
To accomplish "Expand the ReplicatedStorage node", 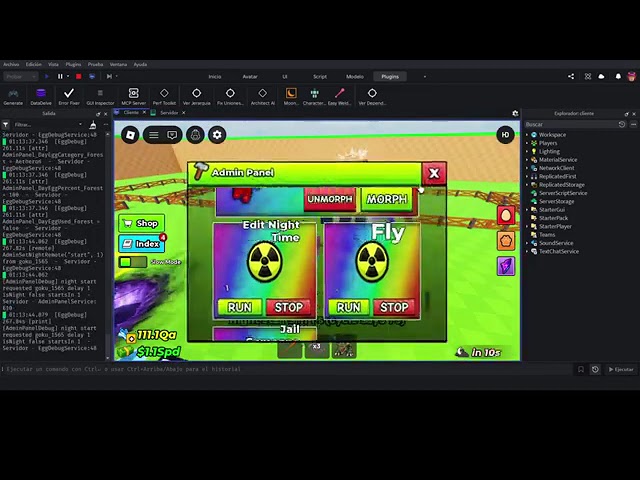I will pyautogui.click(x=527, y=184).
